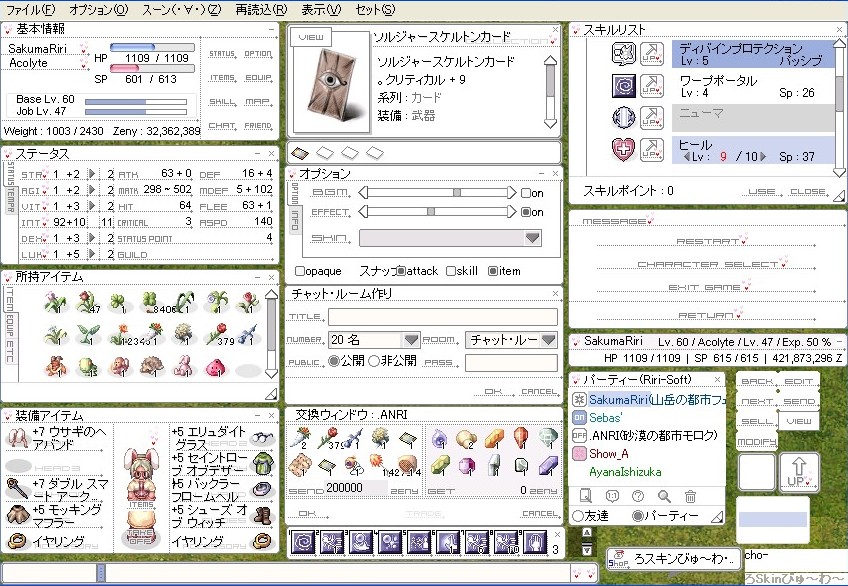Click the ダブル スマート アーク staff icon
The height and width of the screenshot is (586, 848).
coord(18,489)
